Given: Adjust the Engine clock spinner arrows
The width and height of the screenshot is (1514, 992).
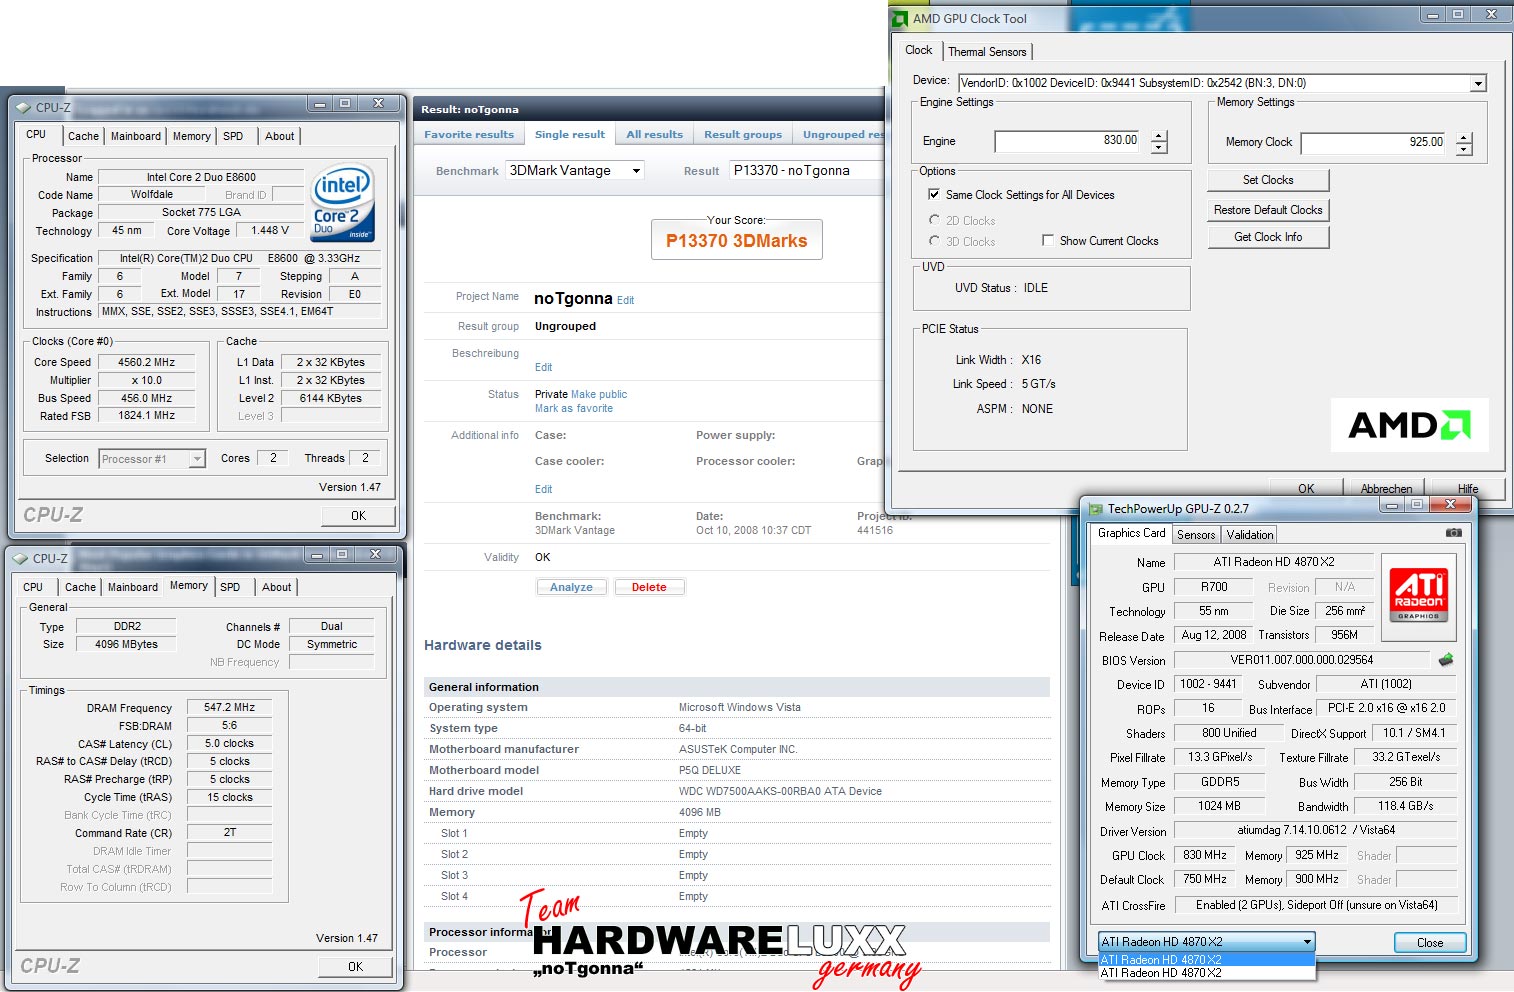Looking at the screenshot, I should point(1159,142).
